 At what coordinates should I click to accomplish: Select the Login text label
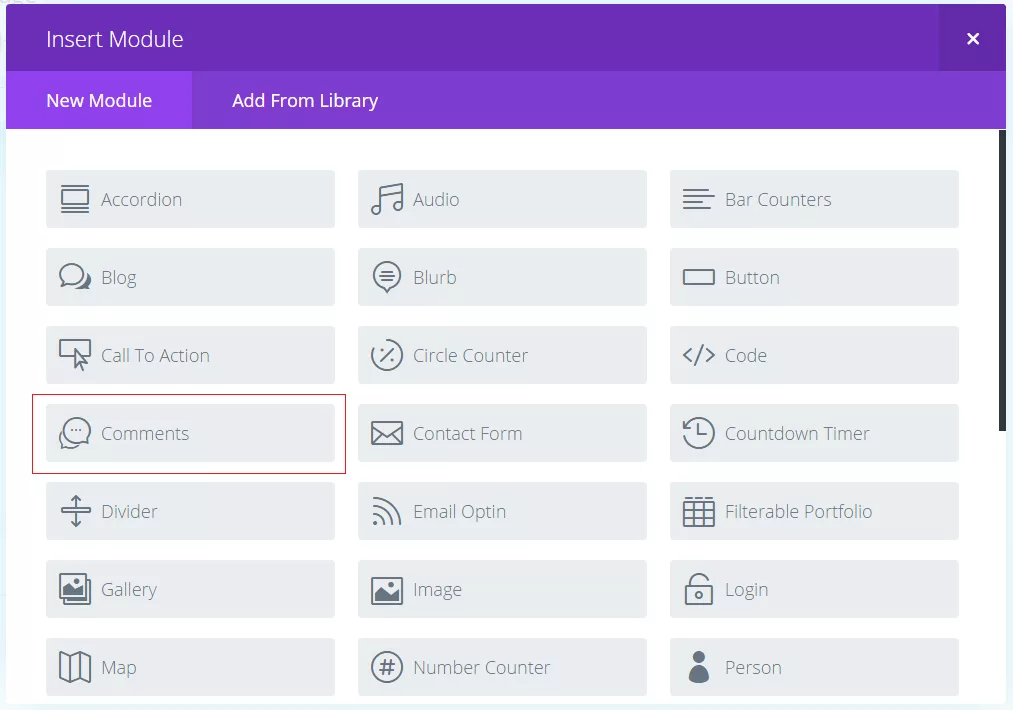coord(746,590)
